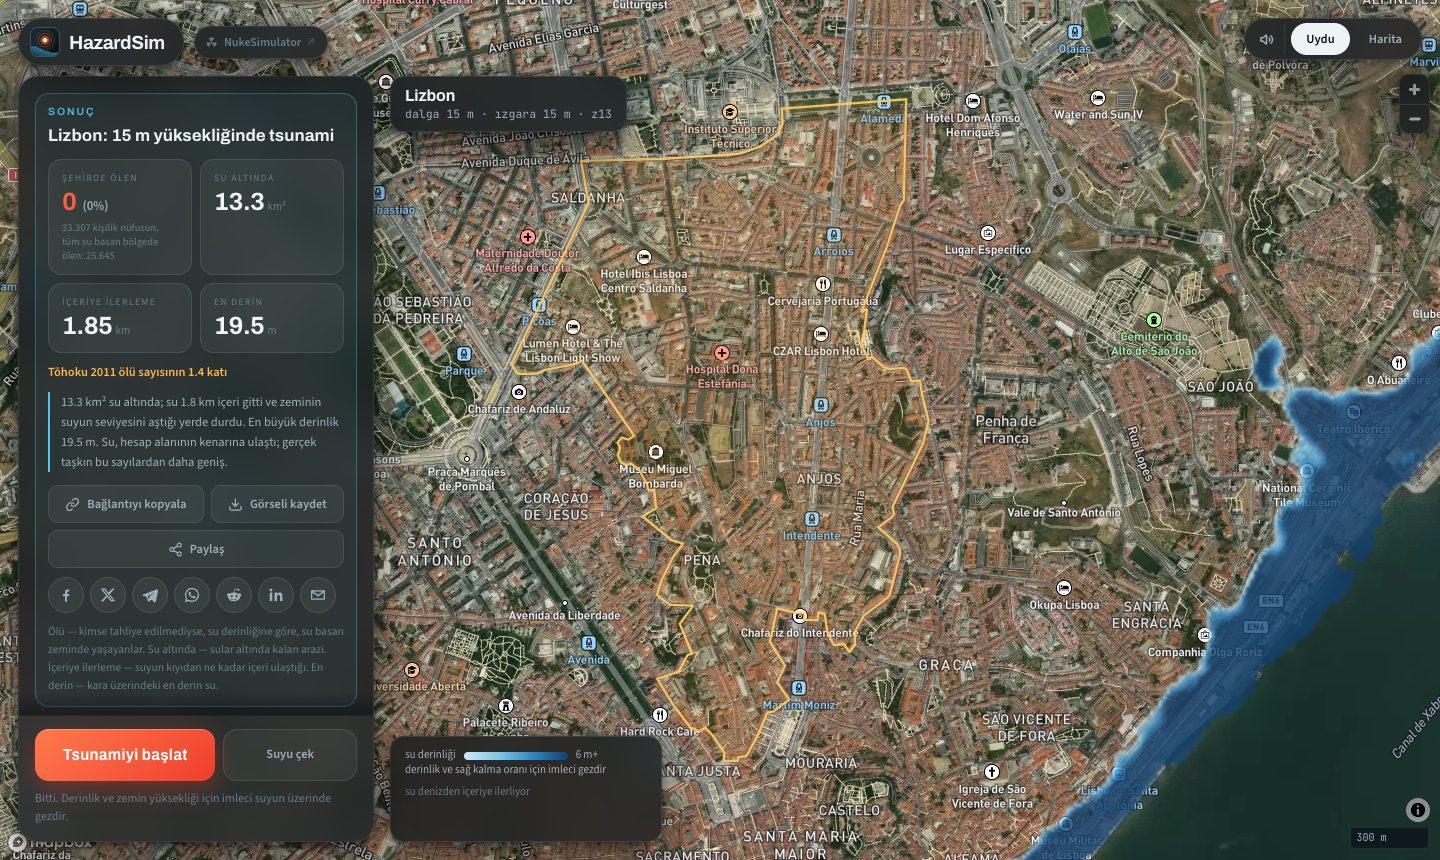Save image with Görseli kaydet
This screenshot has height=860, width=1440.
[277, 504]
